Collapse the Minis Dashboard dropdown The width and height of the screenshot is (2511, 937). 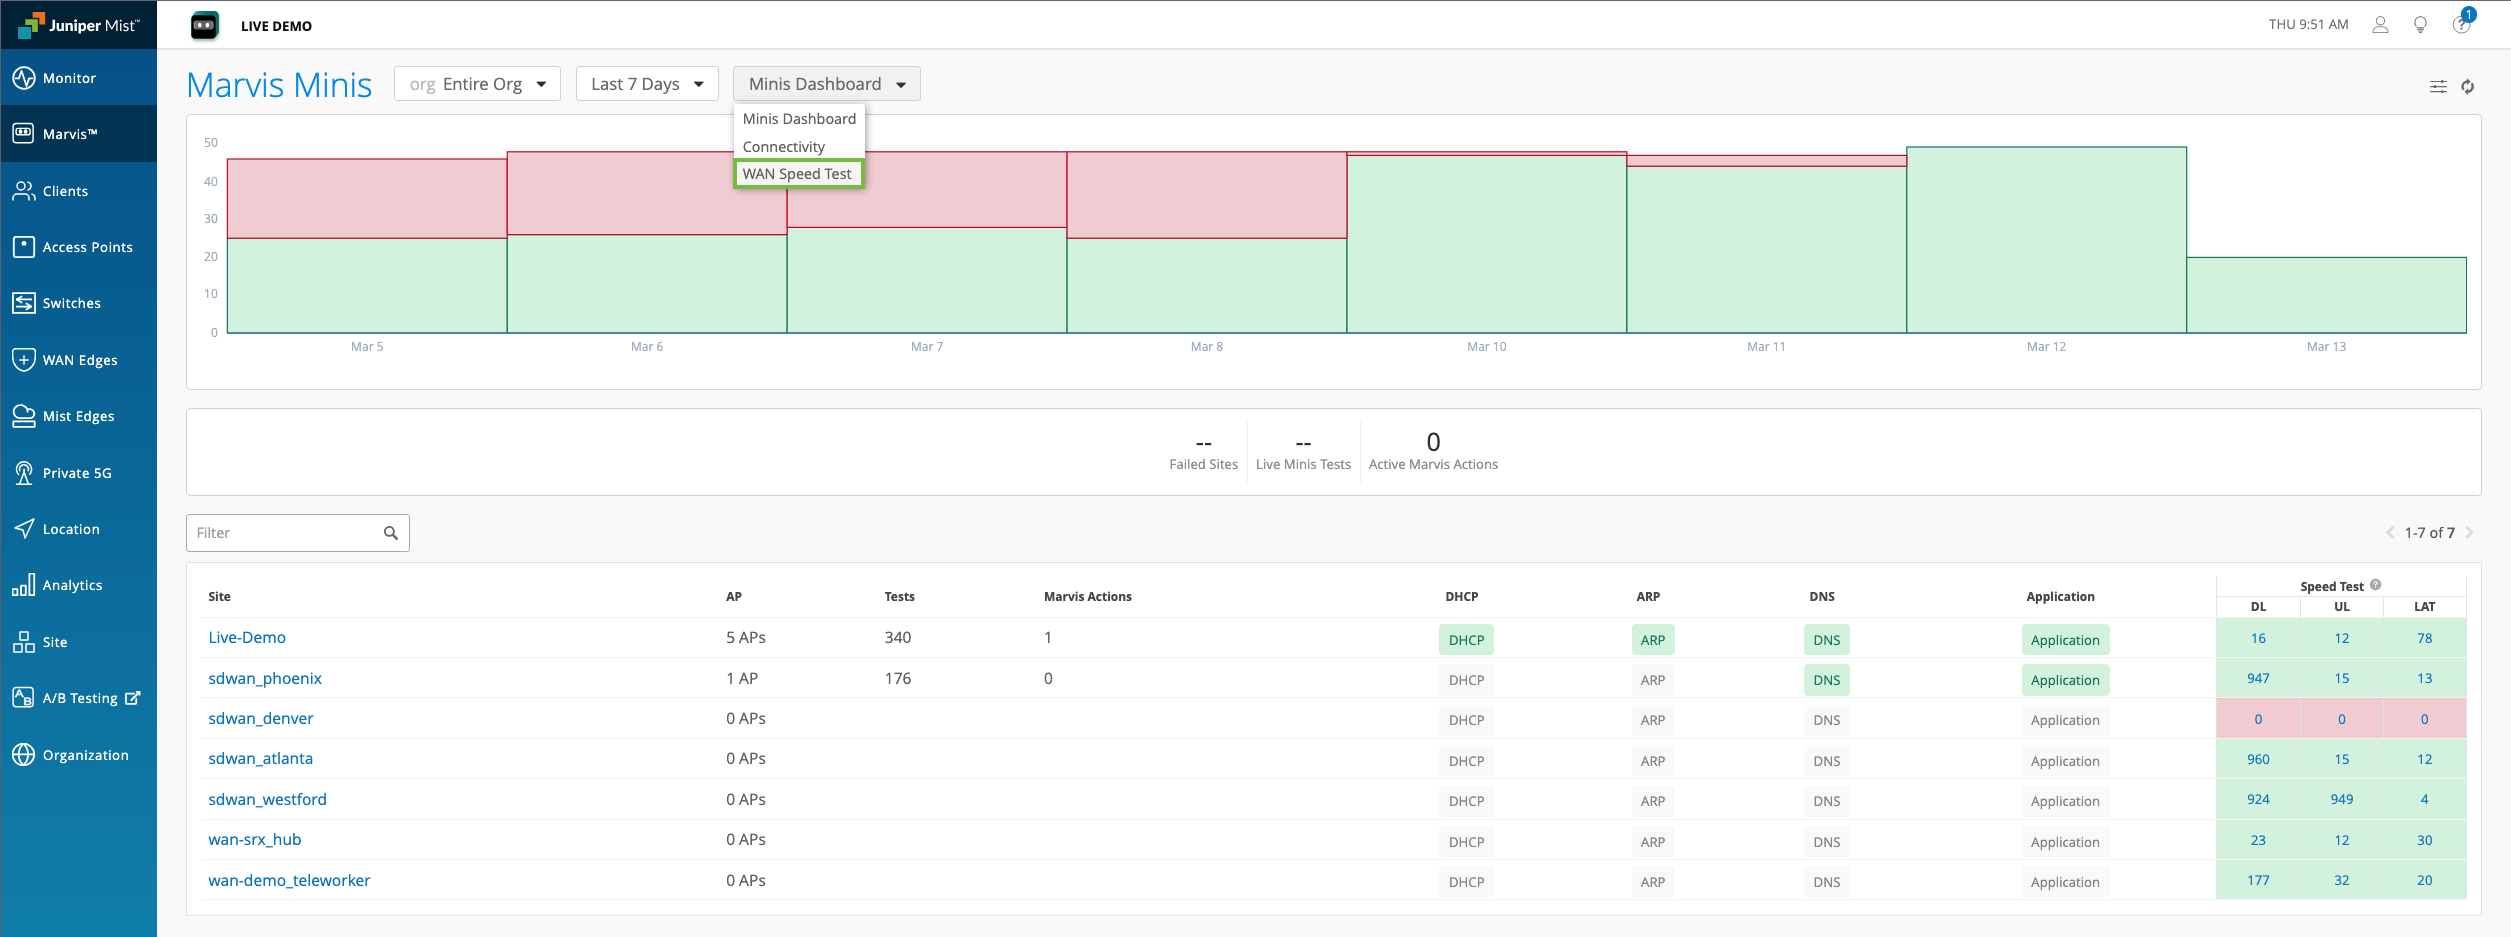click(826, 84)
